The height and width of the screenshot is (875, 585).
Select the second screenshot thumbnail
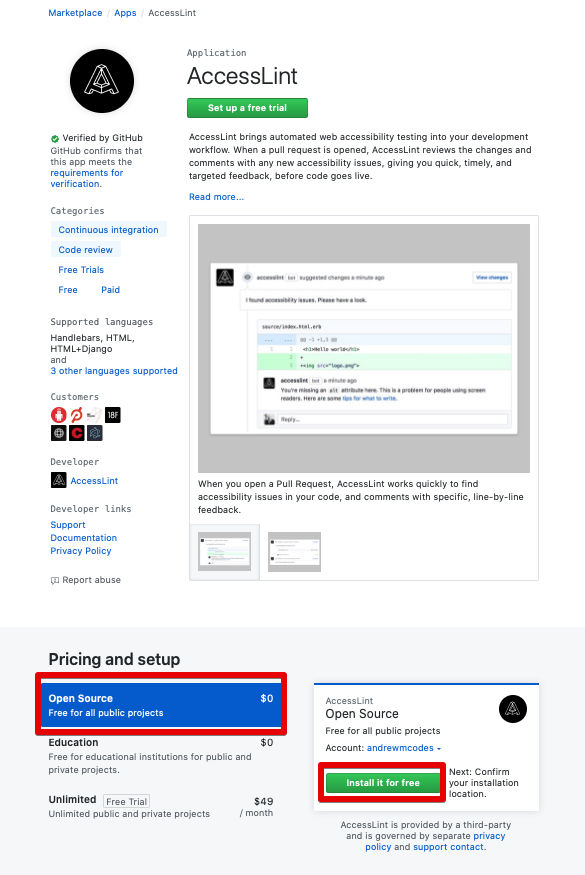point(294,551)
